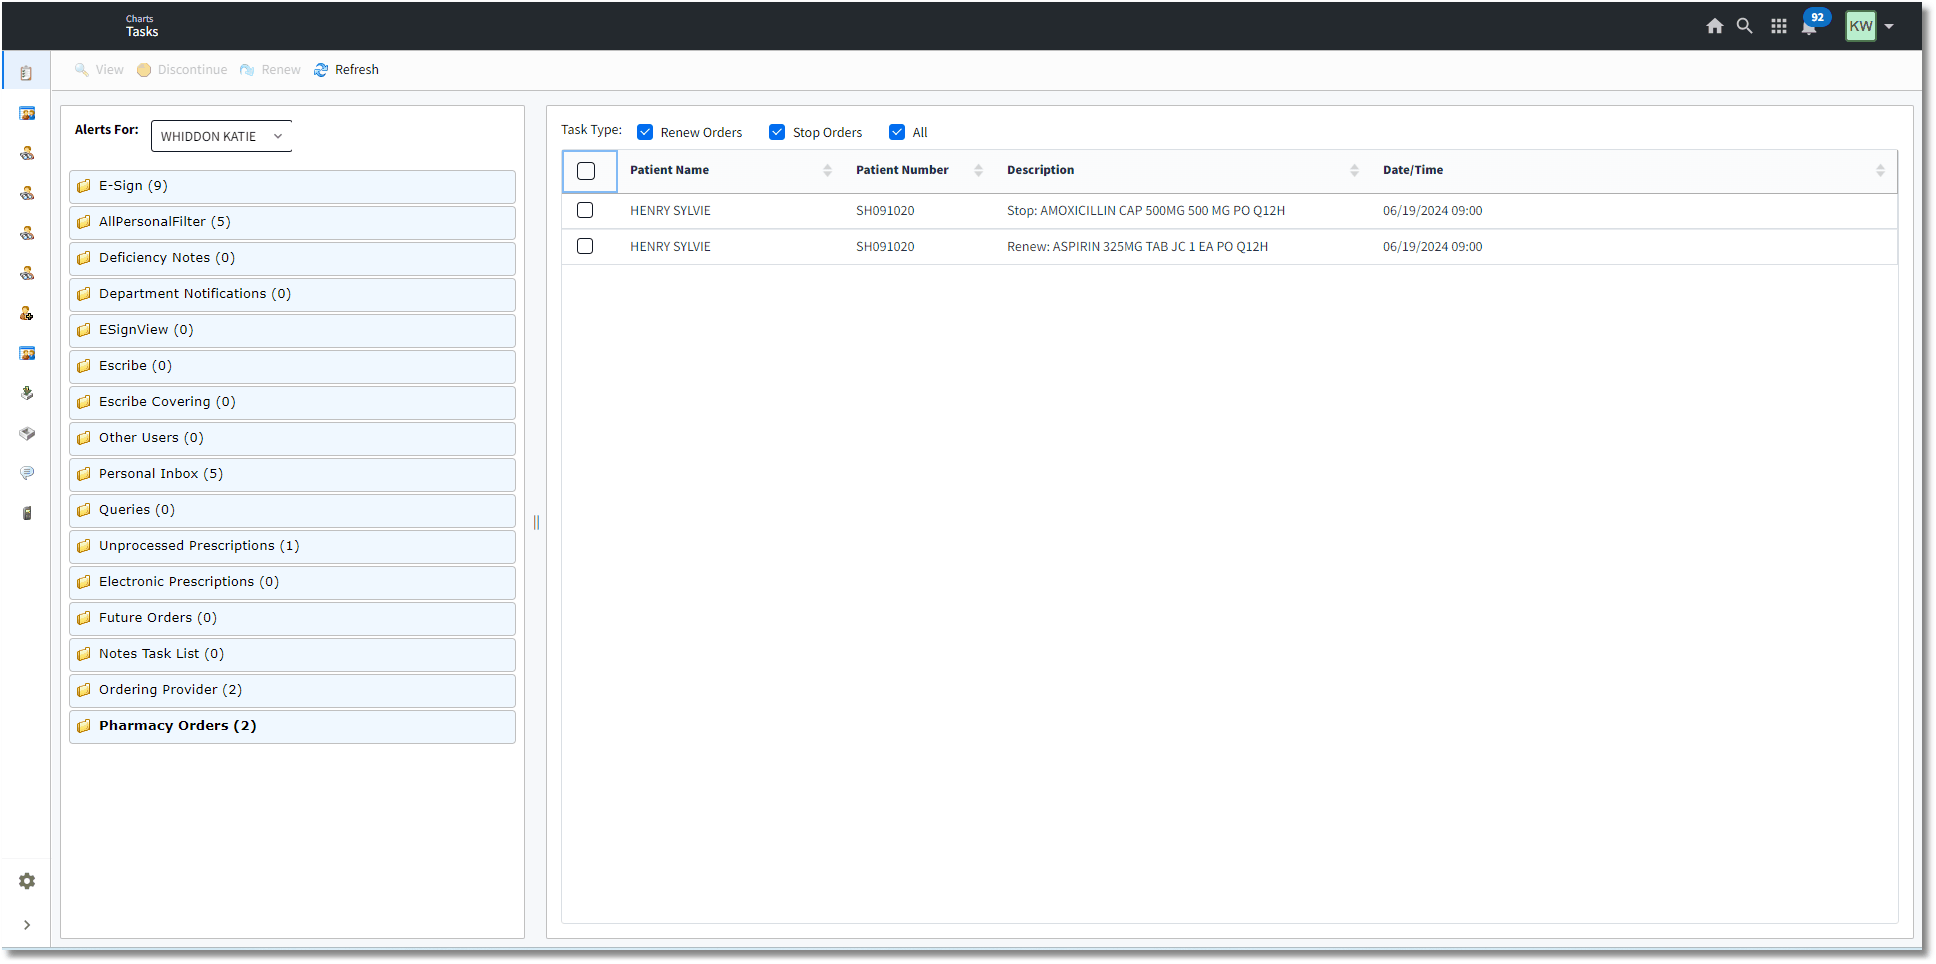Click Renew in the toolbar
Viewport: 1936px width, 964px height.
[270, 70]
